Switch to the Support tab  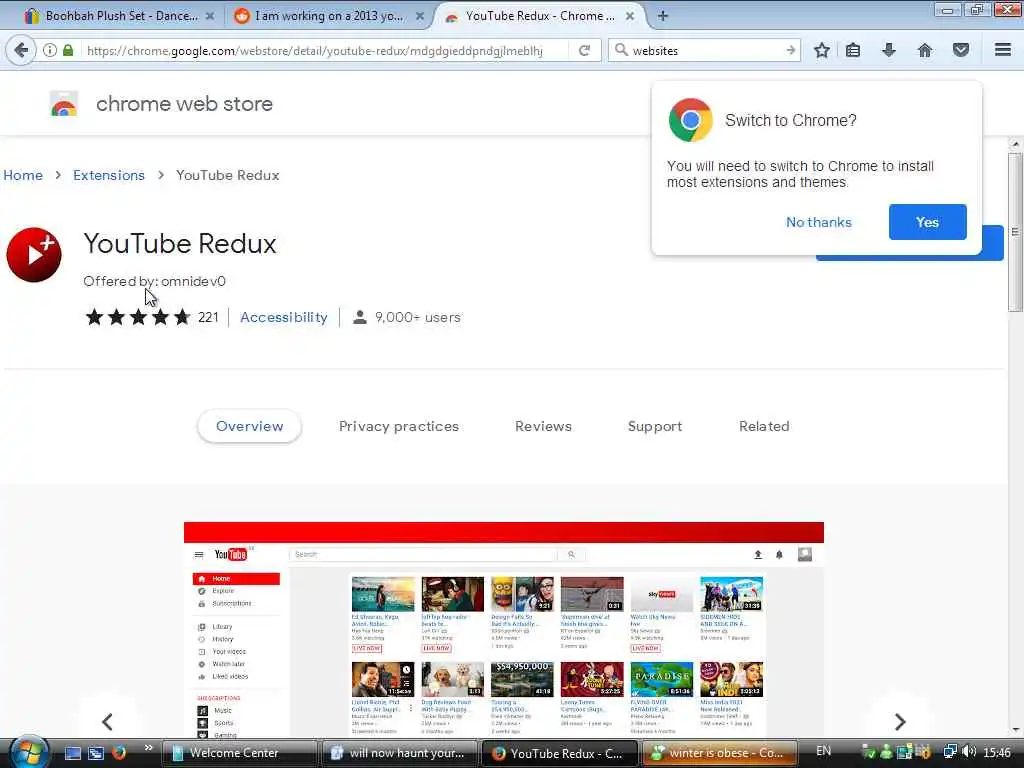[655, 426]
